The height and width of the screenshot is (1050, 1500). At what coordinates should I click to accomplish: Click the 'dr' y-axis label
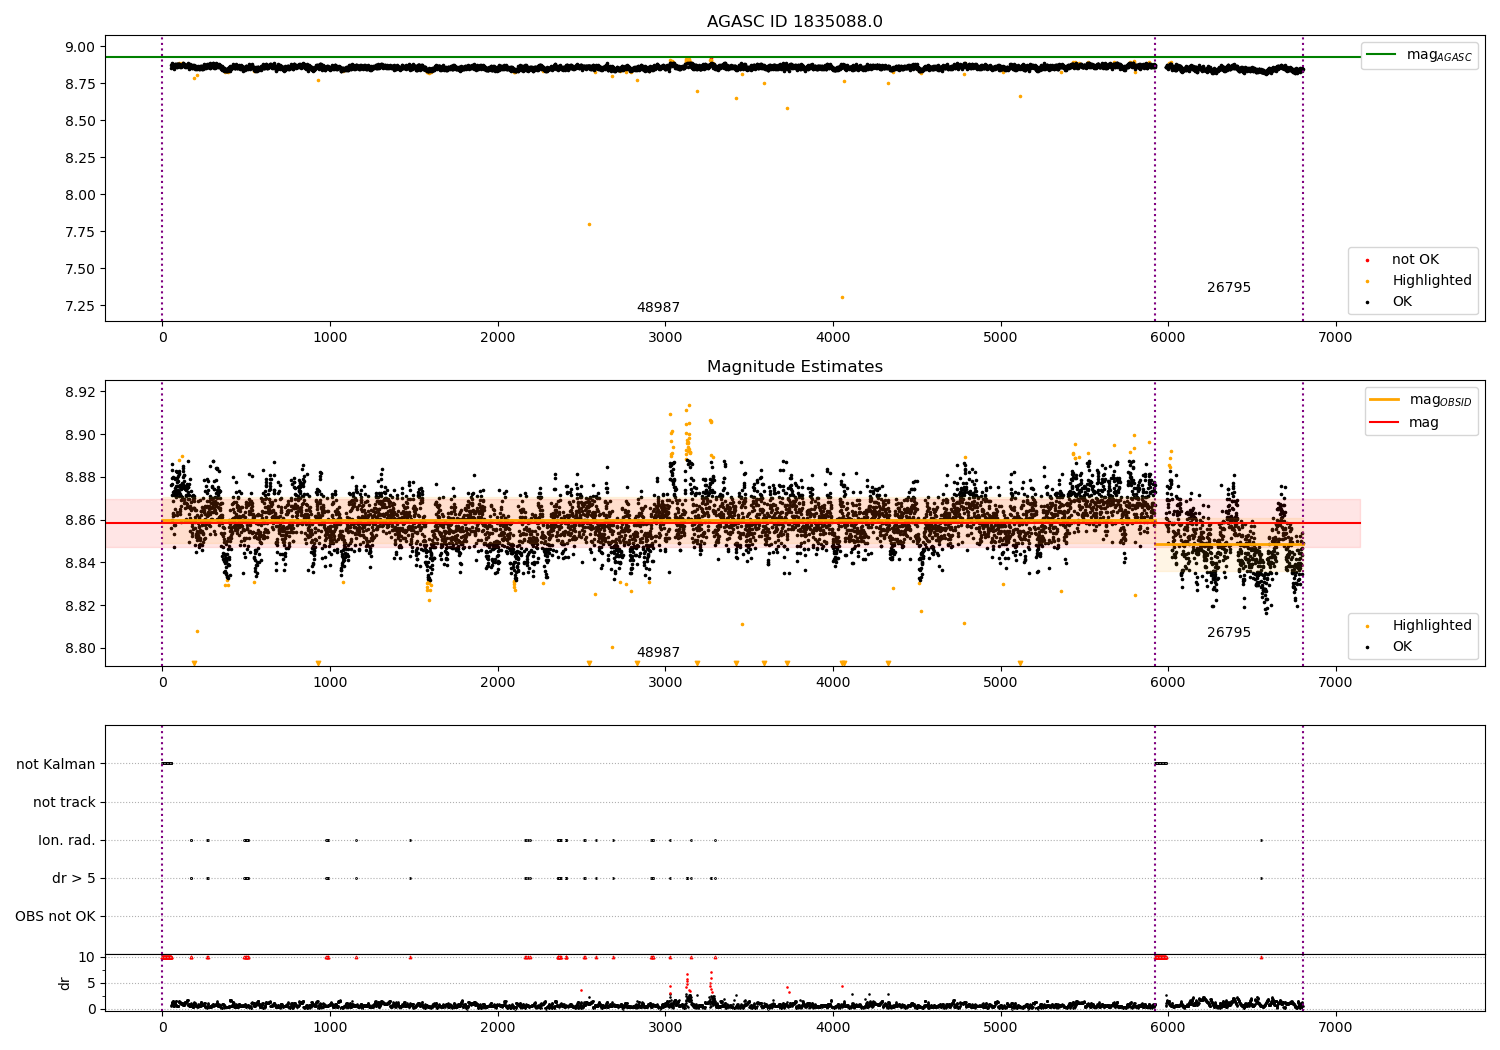[x=65, y=984]
